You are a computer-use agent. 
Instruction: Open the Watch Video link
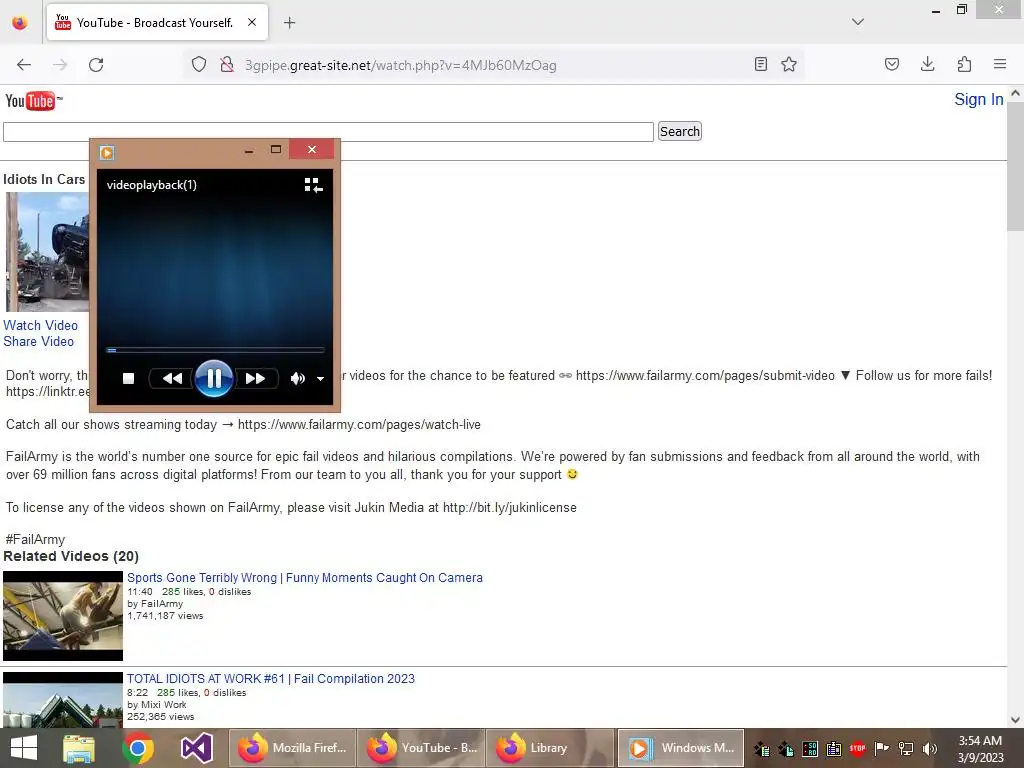pyautogui.click(x=40, y=325)
